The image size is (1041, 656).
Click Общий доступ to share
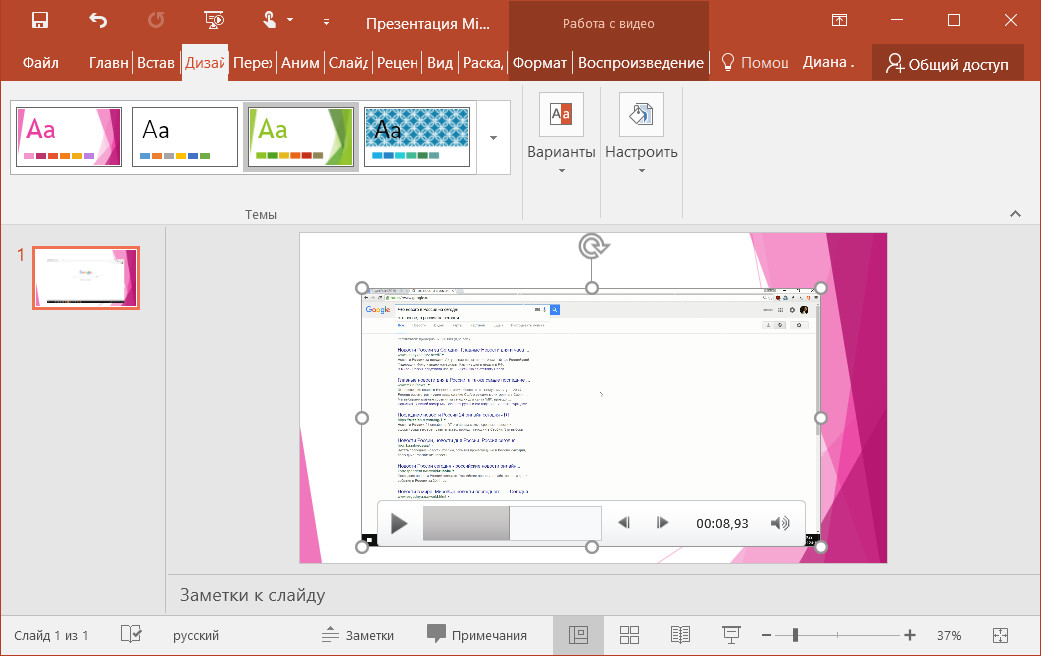click(947, 61)
